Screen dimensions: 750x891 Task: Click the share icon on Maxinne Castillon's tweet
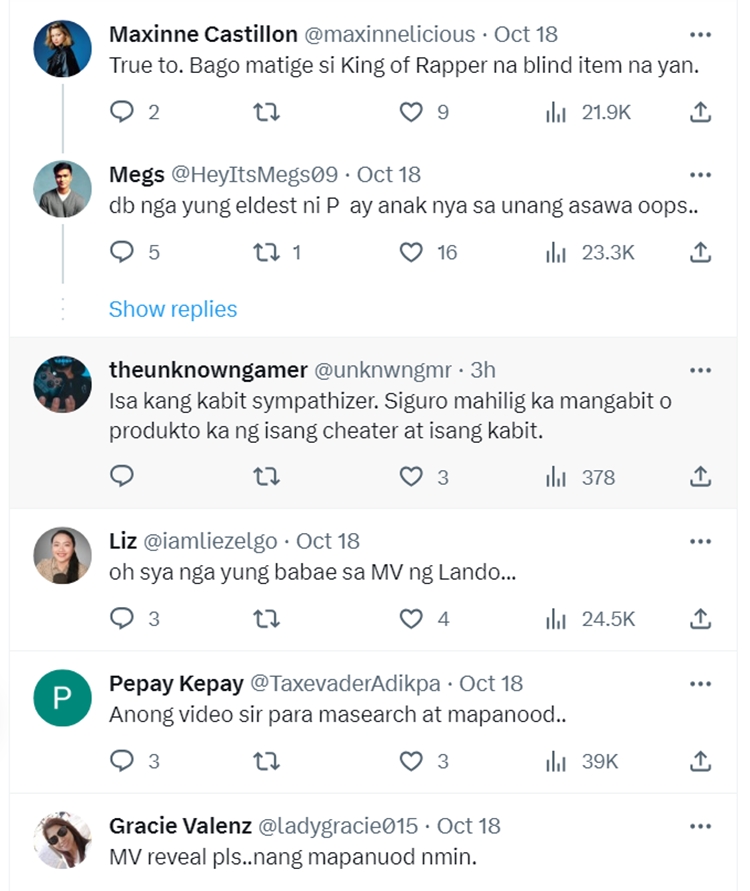699,112
